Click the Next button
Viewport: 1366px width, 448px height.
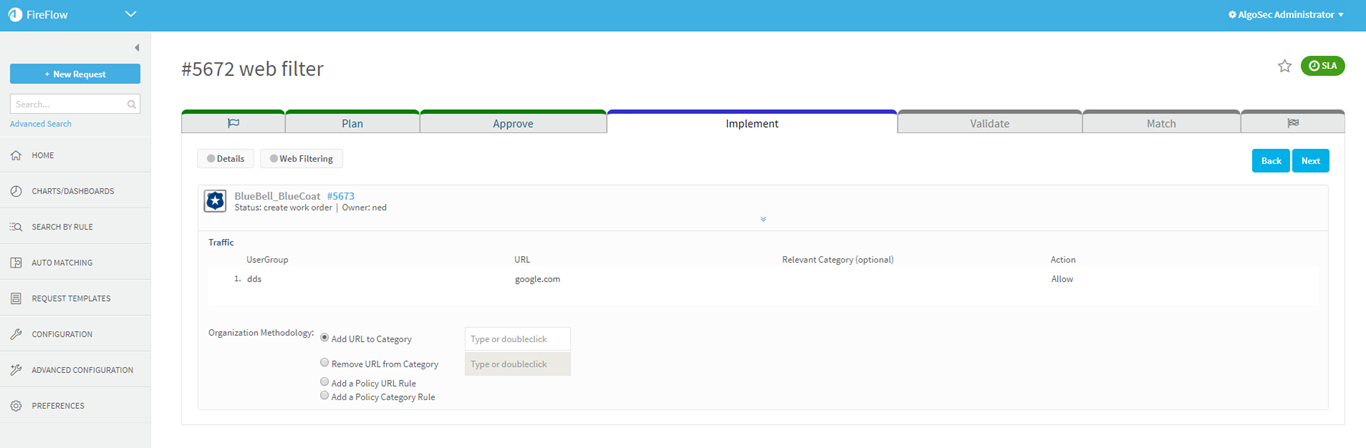point(1310,161)
